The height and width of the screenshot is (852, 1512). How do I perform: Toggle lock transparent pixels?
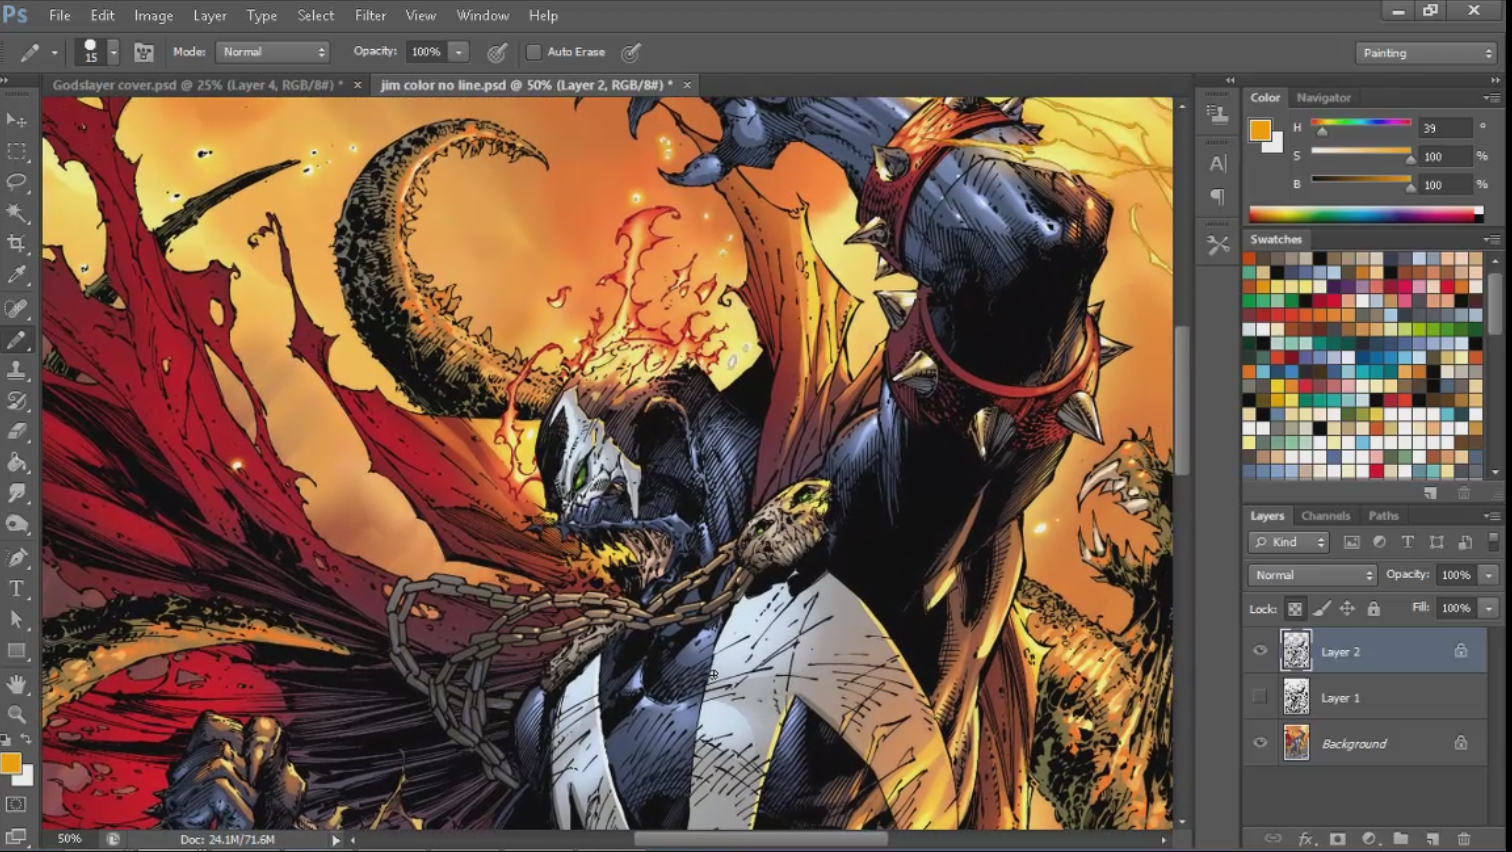pyautogui.click(x=1295, y=608)
